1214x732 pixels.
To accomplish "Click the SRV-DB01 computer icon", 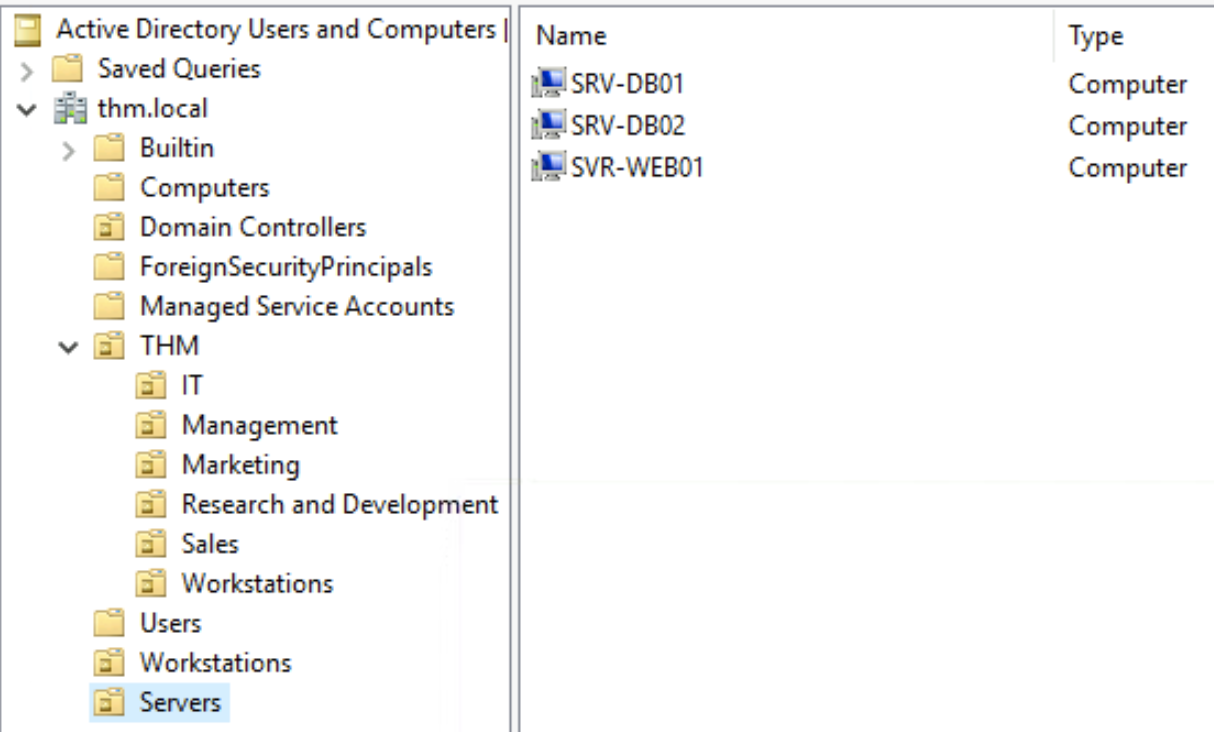I will (x=551, y=84).
